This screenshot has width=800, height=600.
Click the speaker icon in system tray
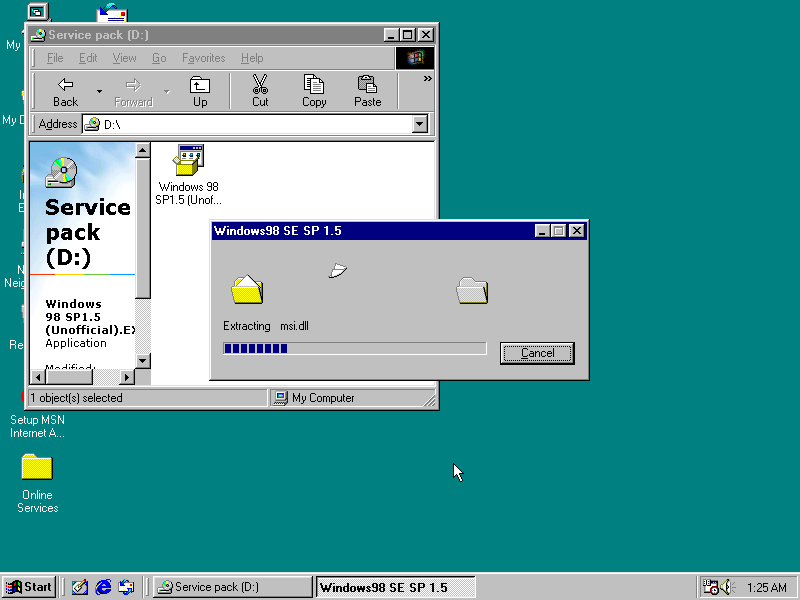point(728,587)
